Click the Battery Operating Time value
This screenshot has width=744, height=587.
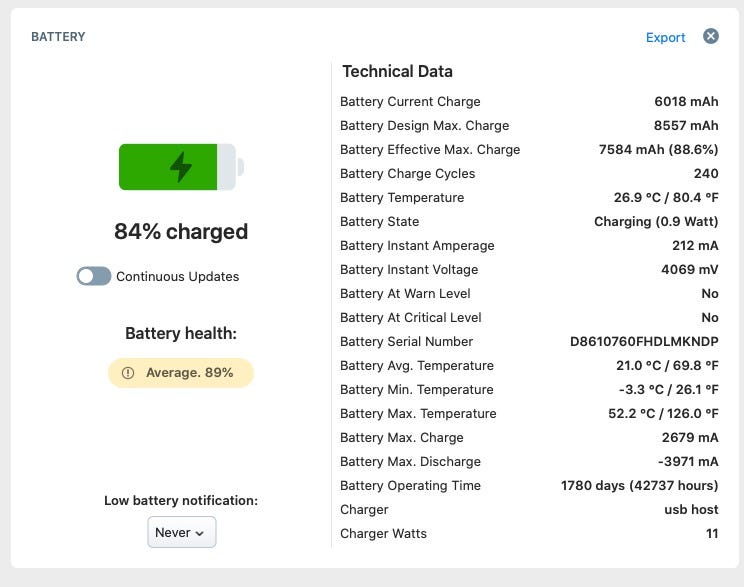pyautogui.click(x=639, y=485)
